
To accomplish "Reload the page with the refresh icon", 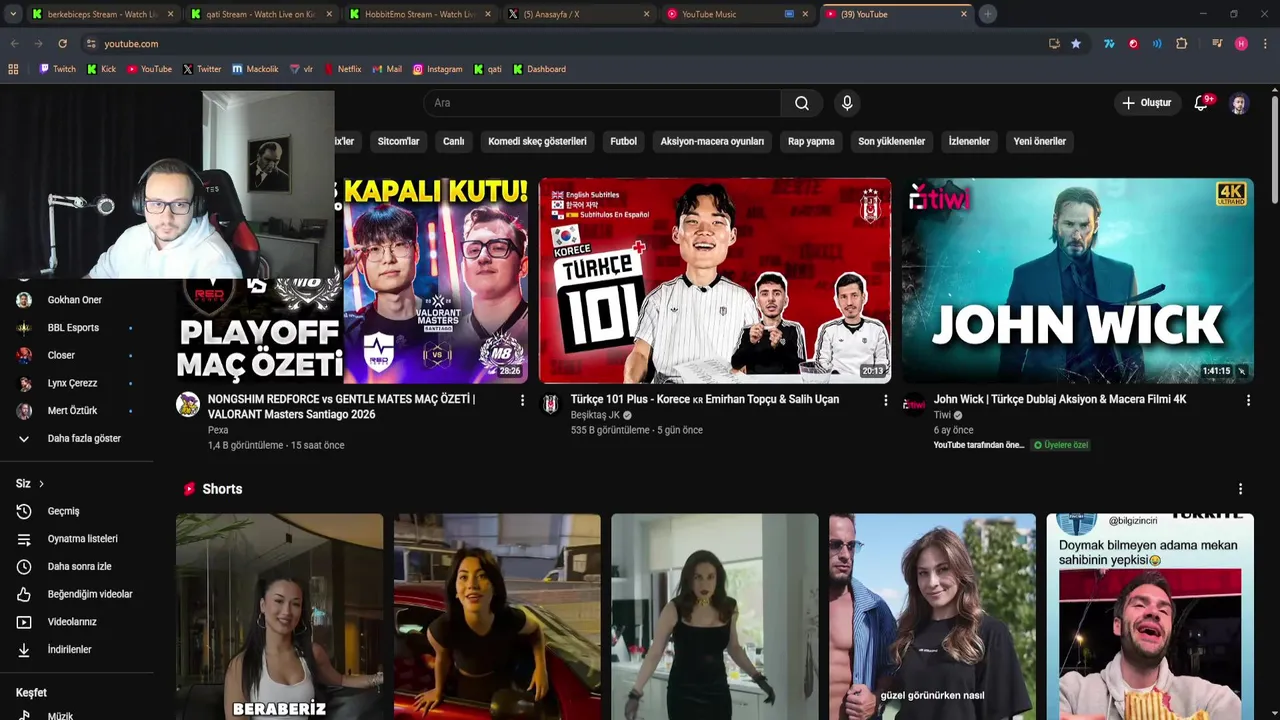I will 62,44.
